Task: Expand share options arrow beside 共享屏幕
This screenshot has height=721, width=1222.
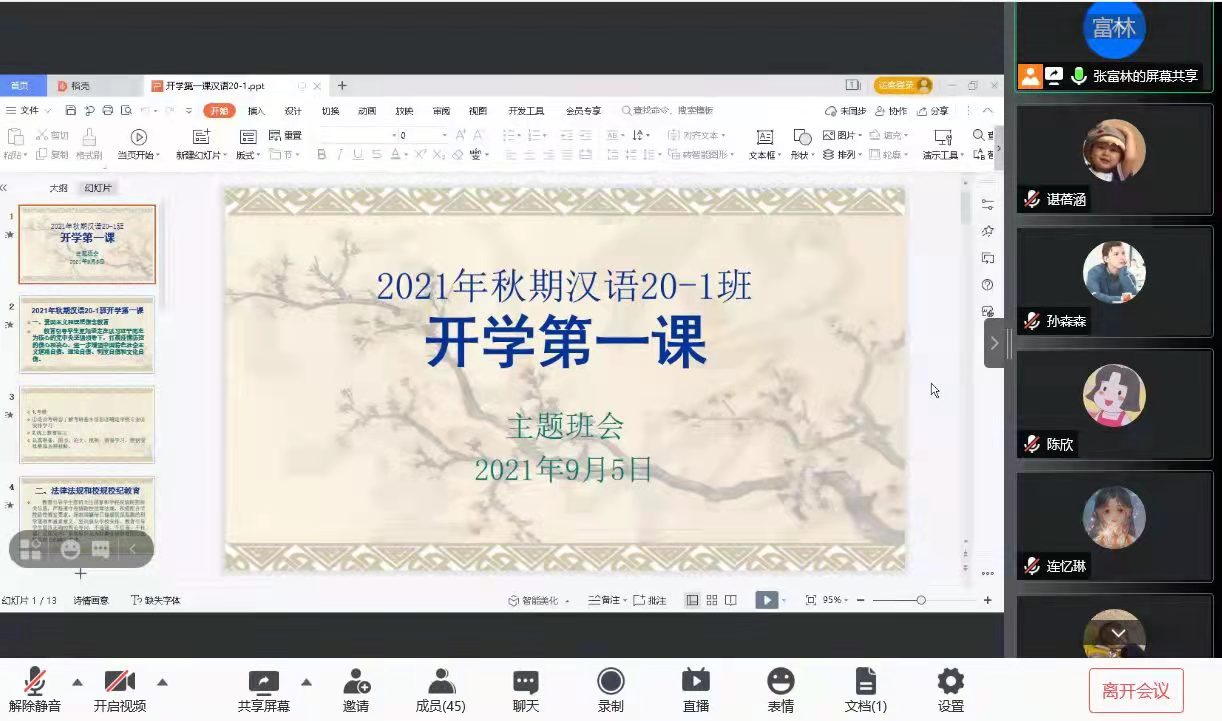Action: [x=306, y=682]
